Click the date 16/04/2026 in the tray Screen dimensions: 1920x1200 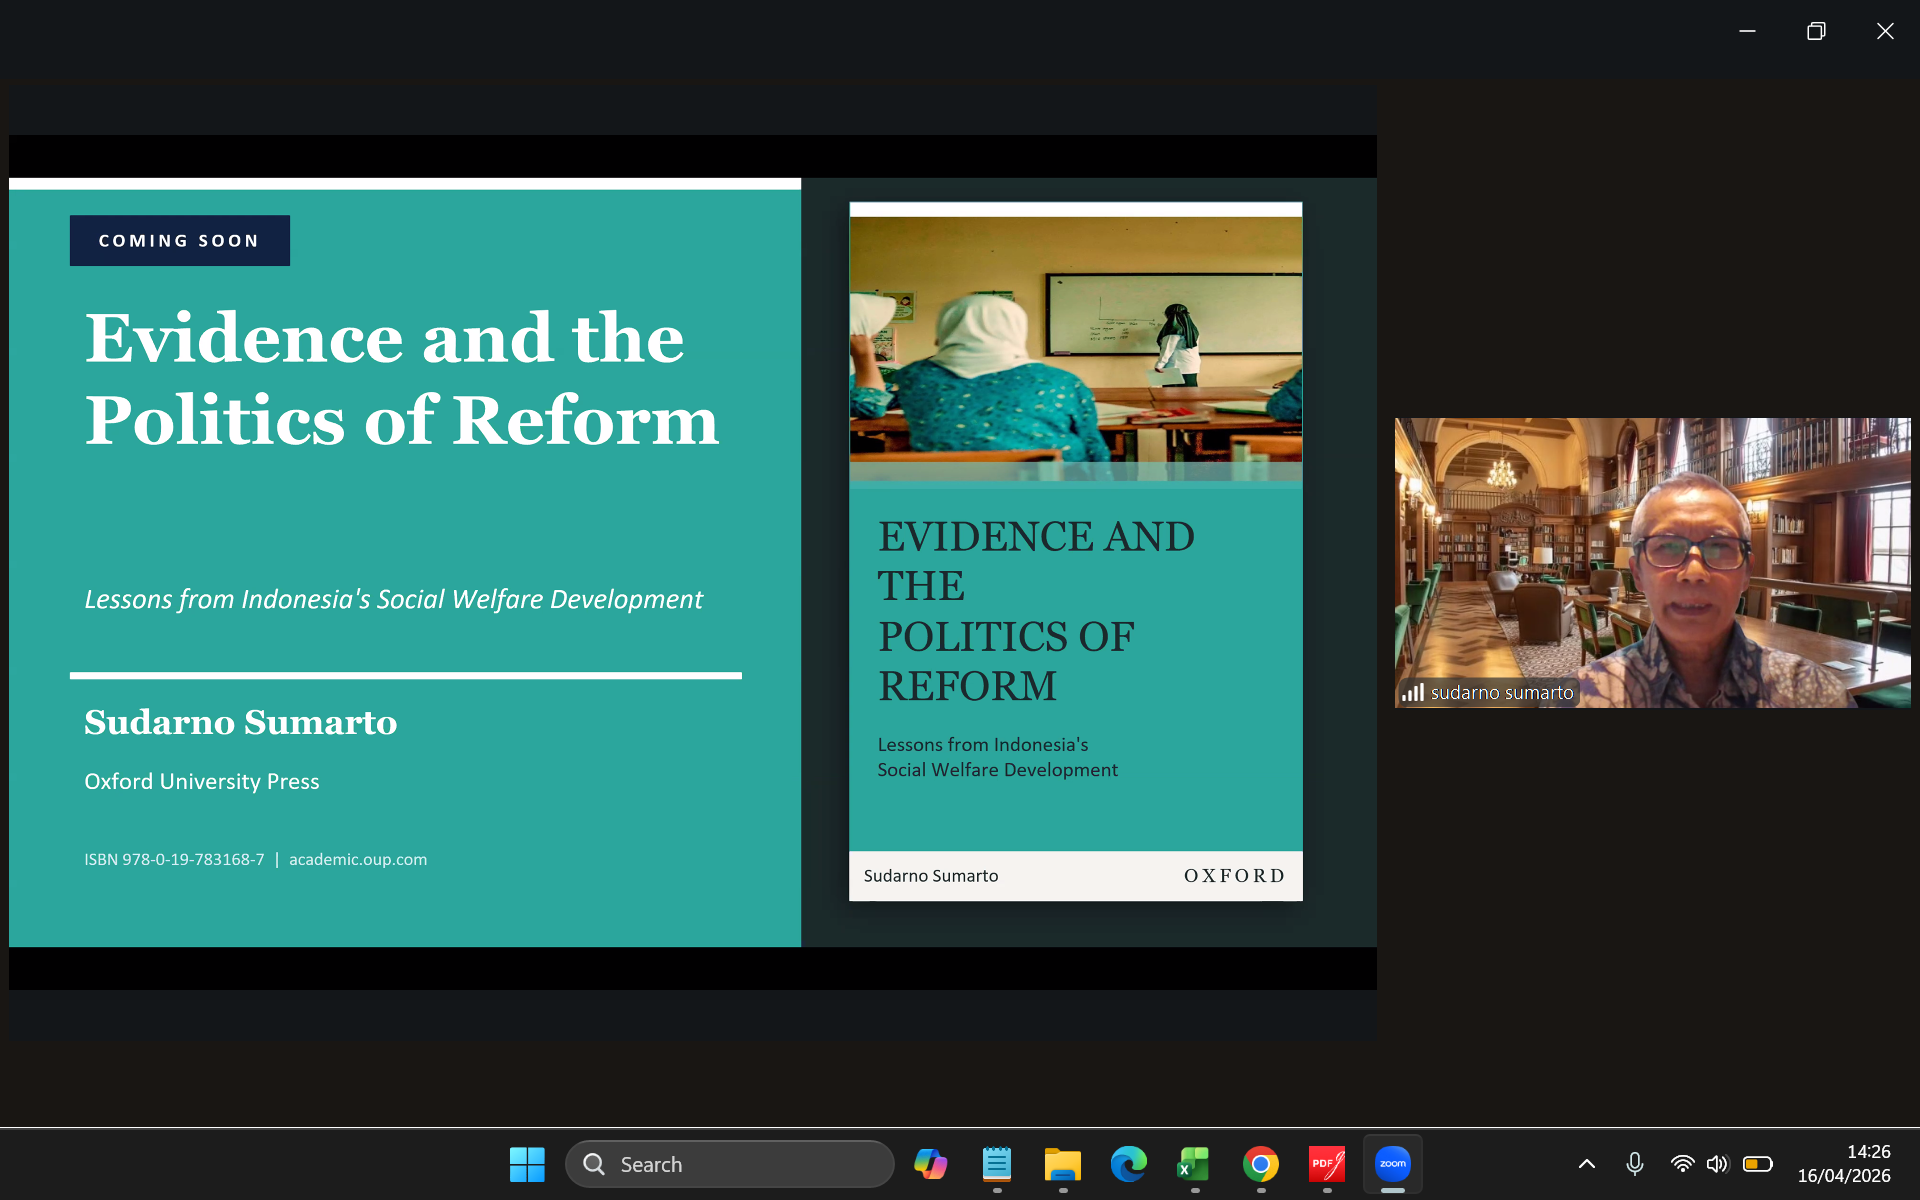[1844, 1176]
